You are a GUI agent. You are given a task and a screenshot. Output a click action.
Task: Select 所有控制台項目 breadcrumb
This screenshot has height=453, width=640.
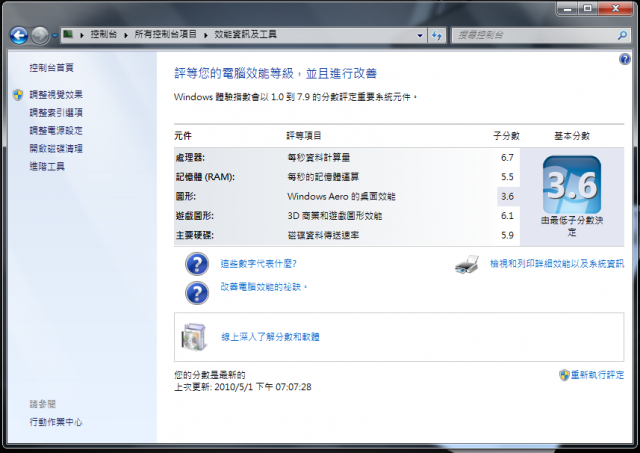tap(166, 34)
